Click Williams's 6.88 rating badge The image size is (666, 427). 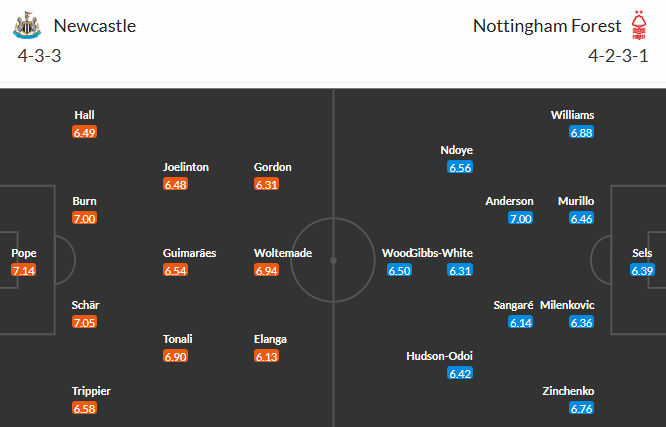(582, 132)
